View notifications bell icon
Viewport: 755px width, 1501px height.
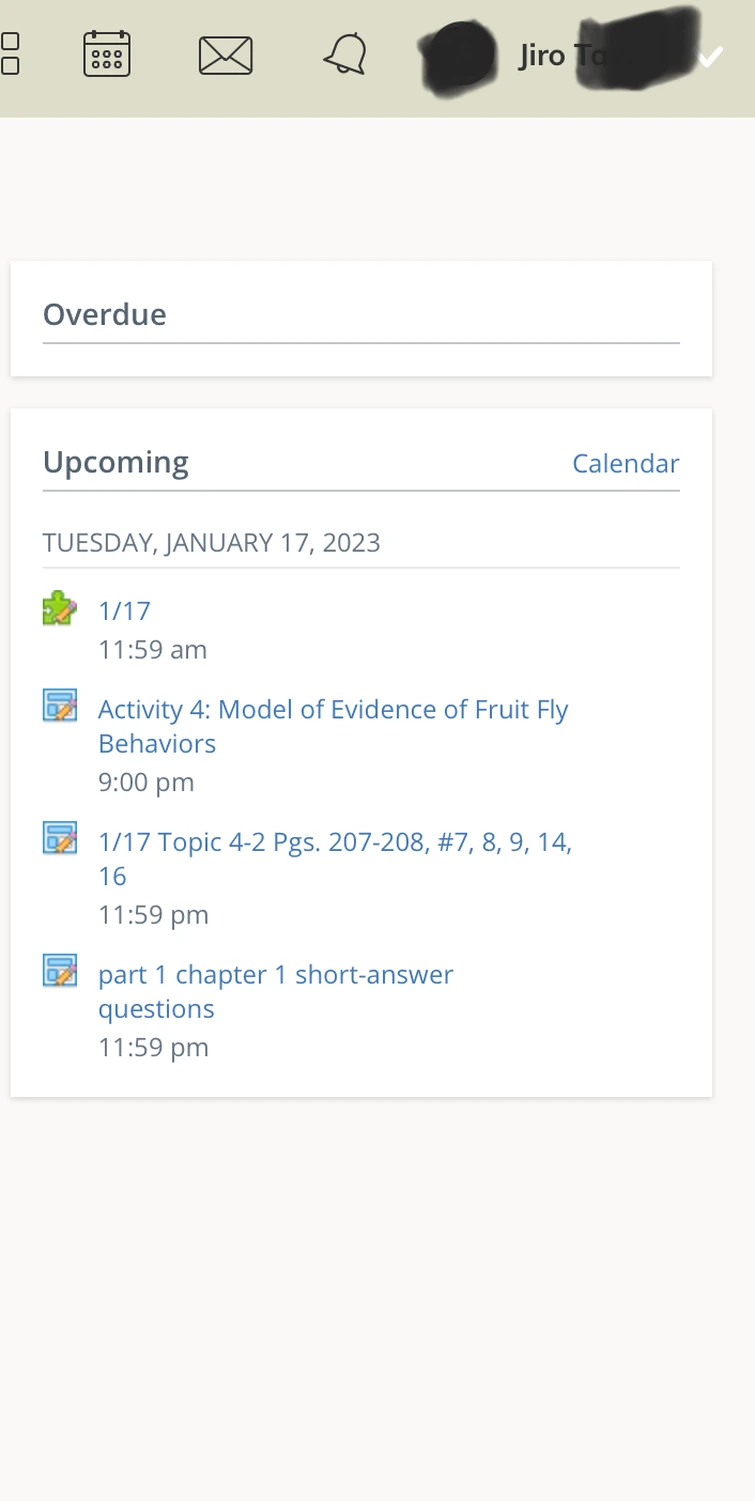(x=345, y=54)
